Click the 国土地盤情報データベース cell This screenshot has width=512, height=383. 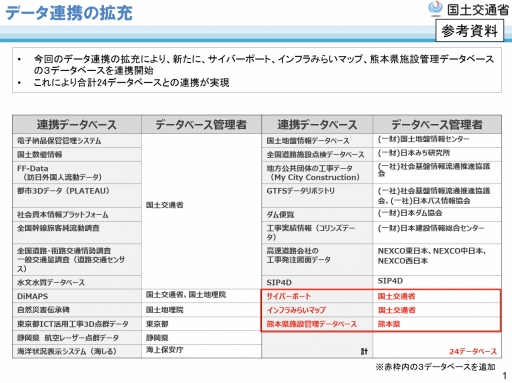[x=317, y=141]
